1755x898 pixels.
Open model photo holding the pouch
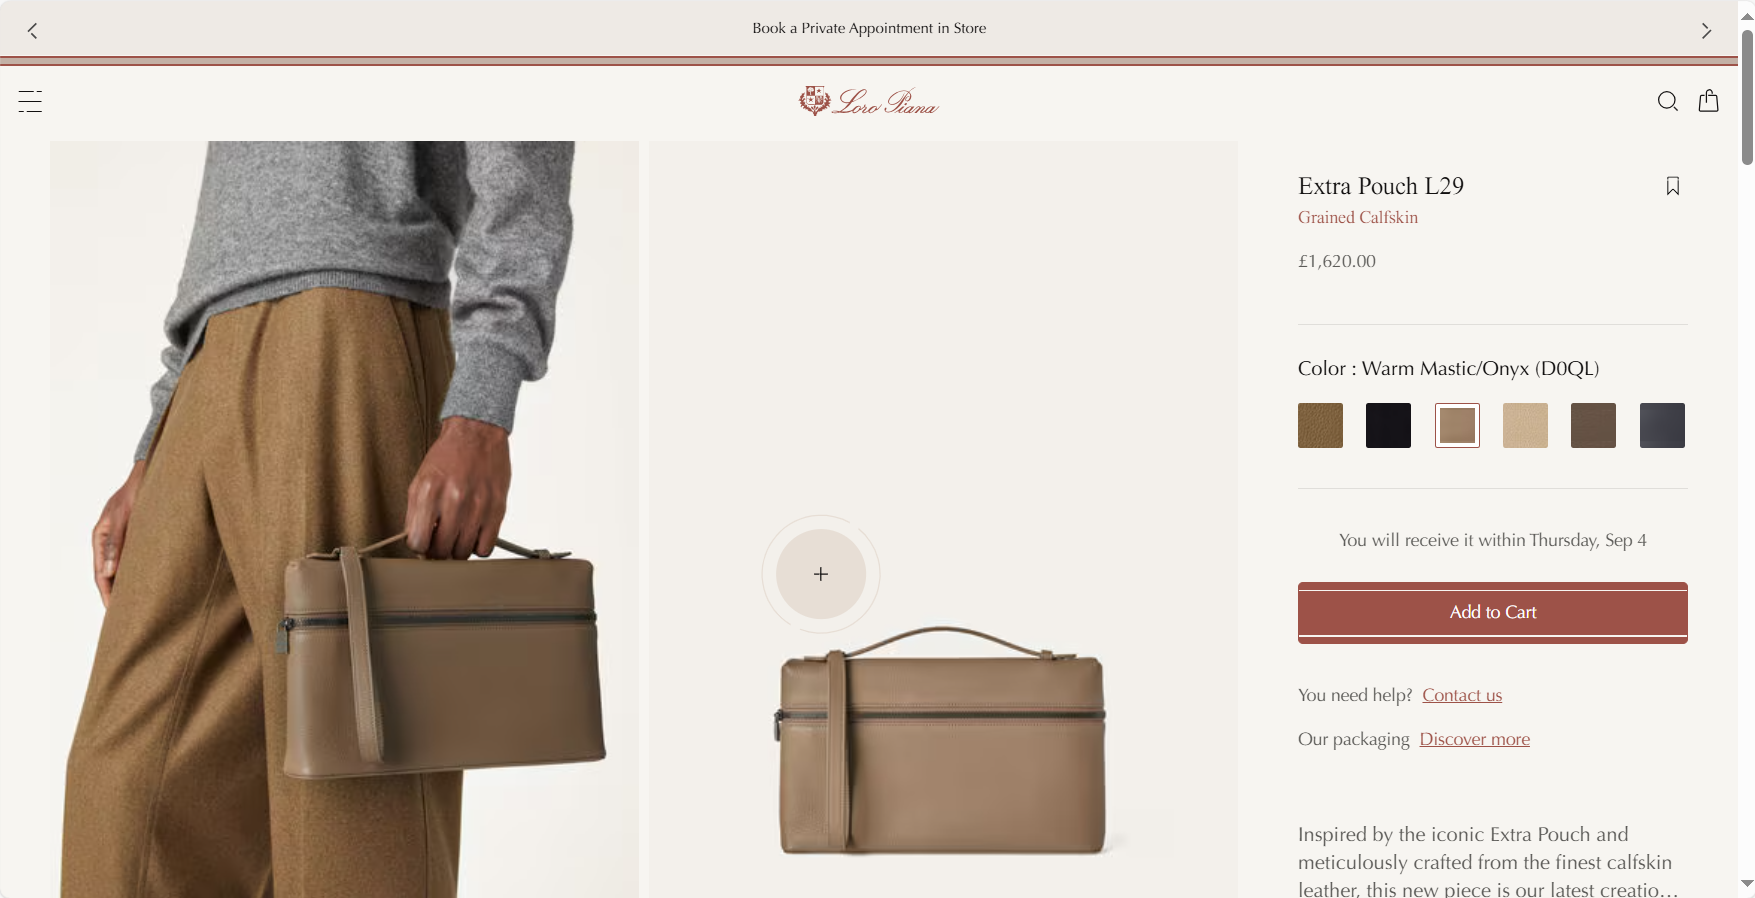344,519
